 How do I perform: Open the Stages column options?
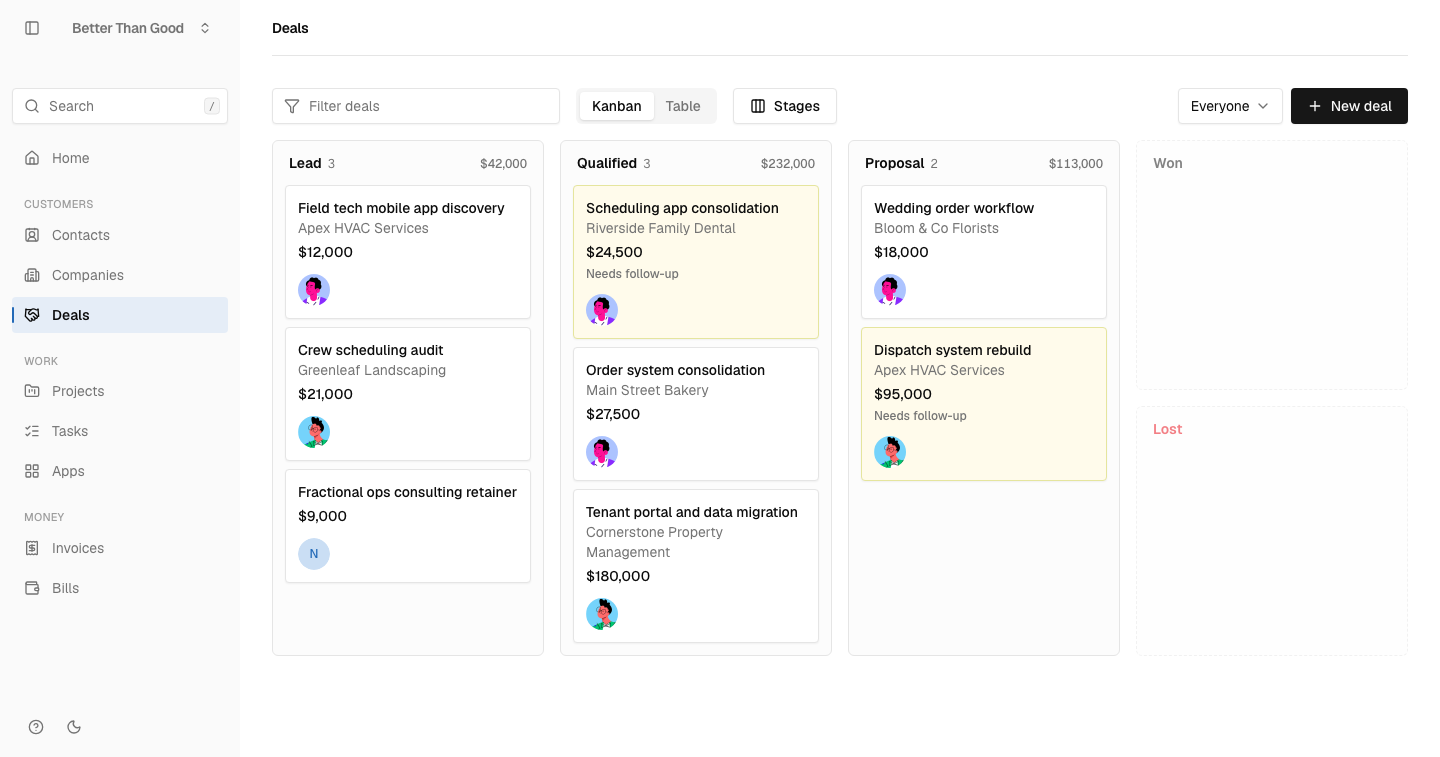click(x=785, y=106)
